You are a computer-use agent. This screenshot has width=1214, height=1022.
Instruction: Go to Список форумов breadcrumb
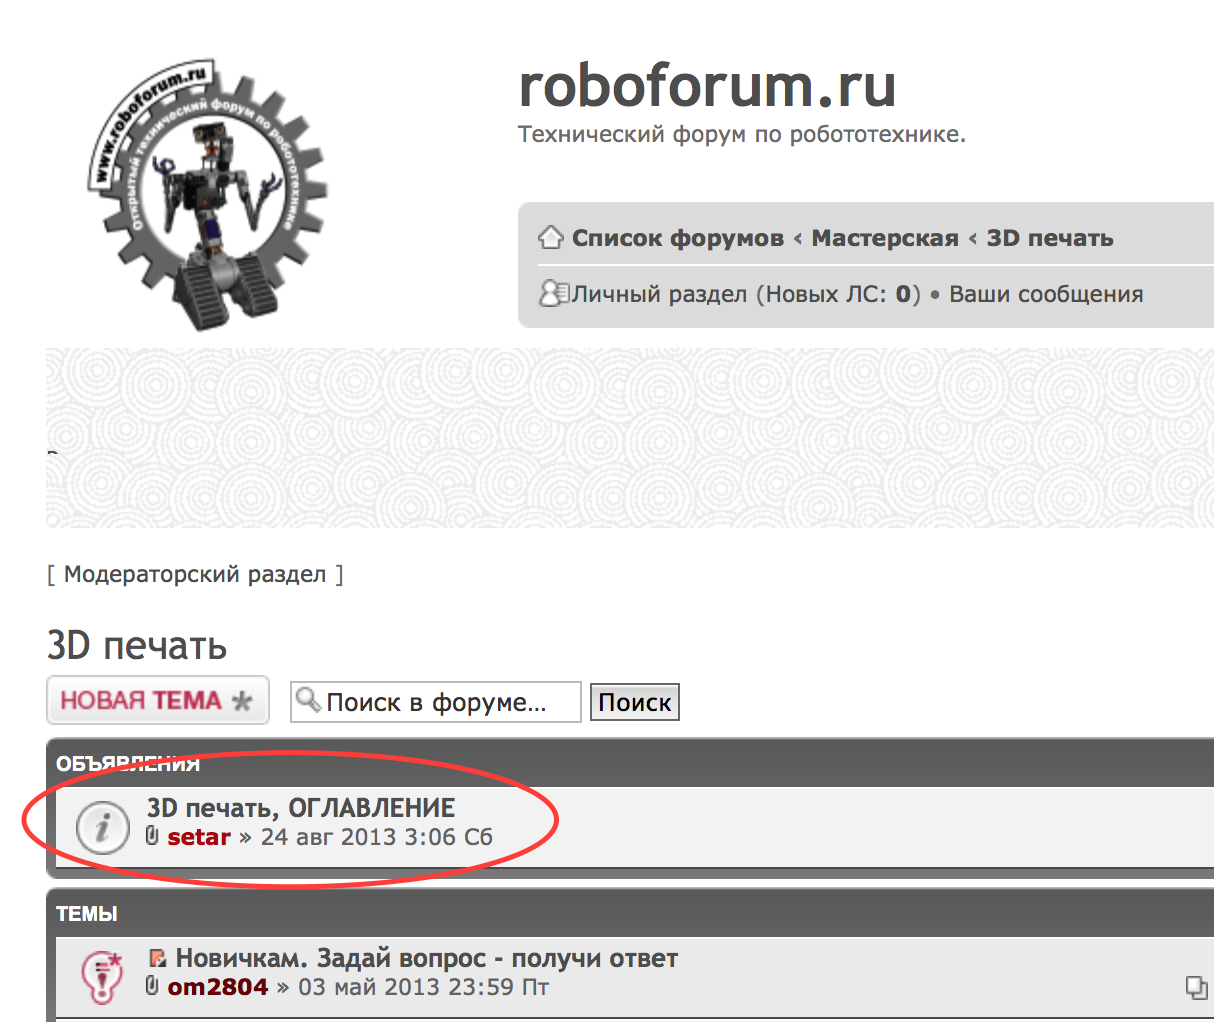[678, 238]
